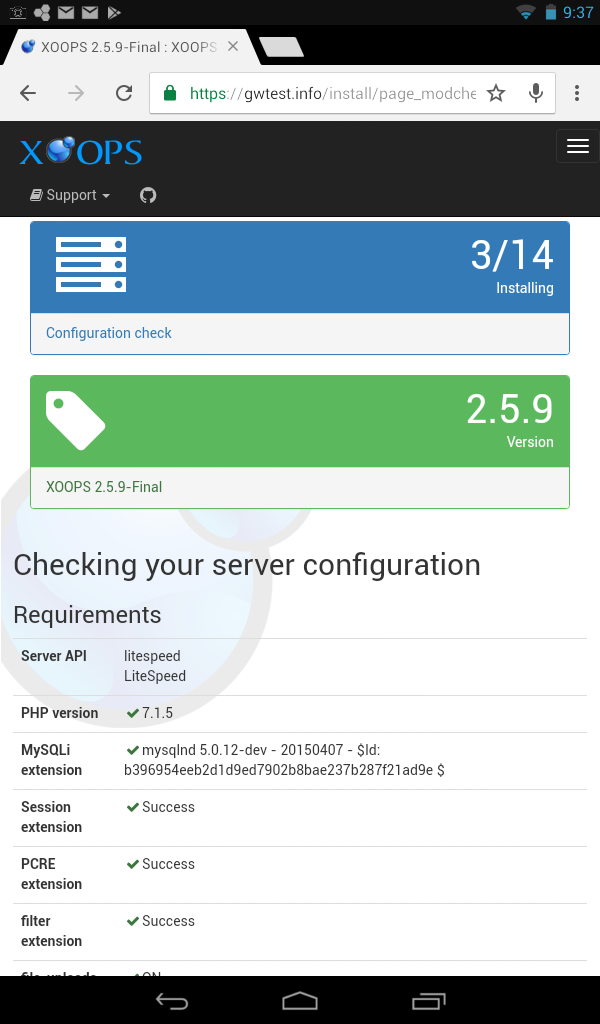Image resolution: width=600 pixels, height=1024 pixels.
Task: Click Checking your server configuration heading
Action: pos(247,565)
